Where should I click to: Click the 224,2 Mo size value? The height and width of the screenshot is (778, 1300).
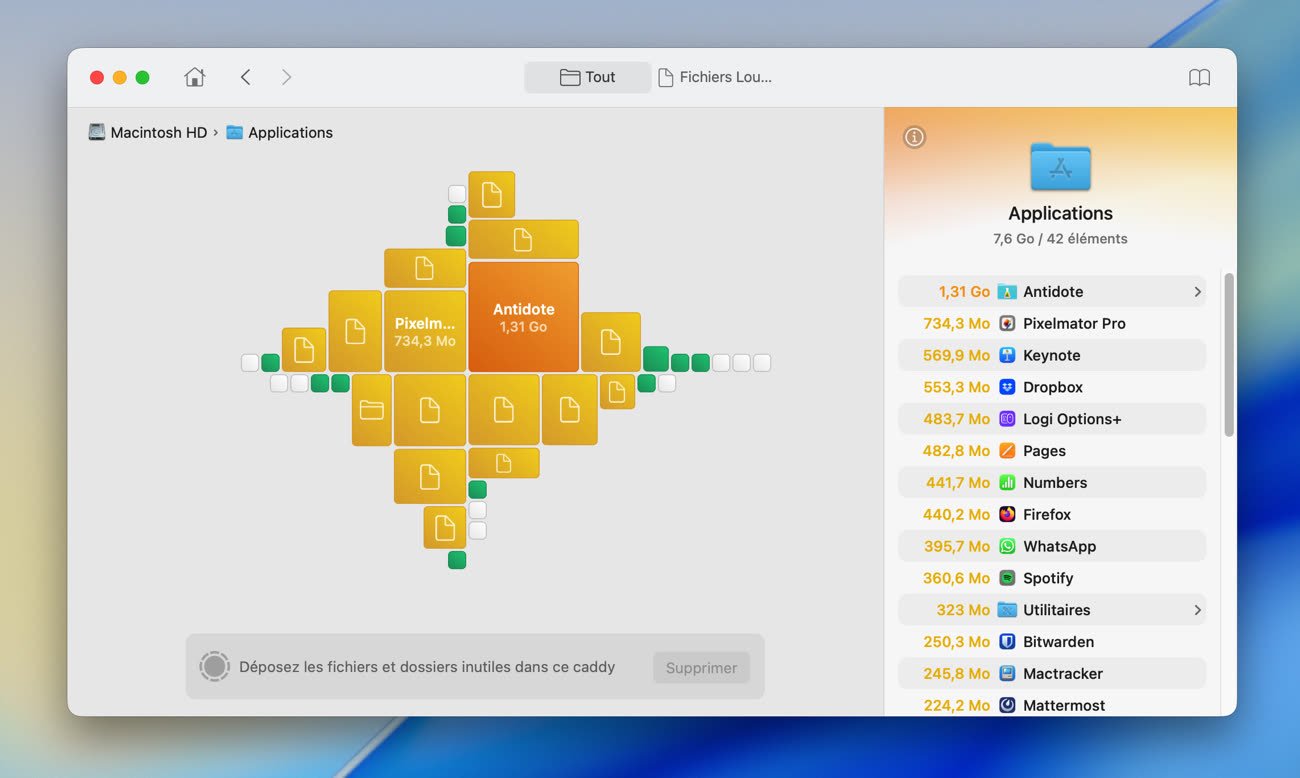coord(956,705)
